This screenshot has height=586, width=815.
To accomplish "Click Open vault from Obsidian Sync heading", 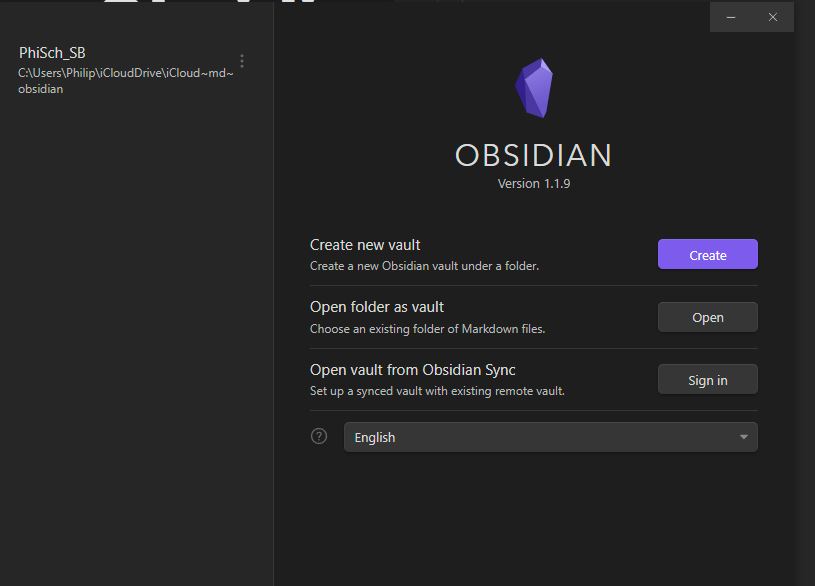I will pyautogui.click(x=413, y=370).
